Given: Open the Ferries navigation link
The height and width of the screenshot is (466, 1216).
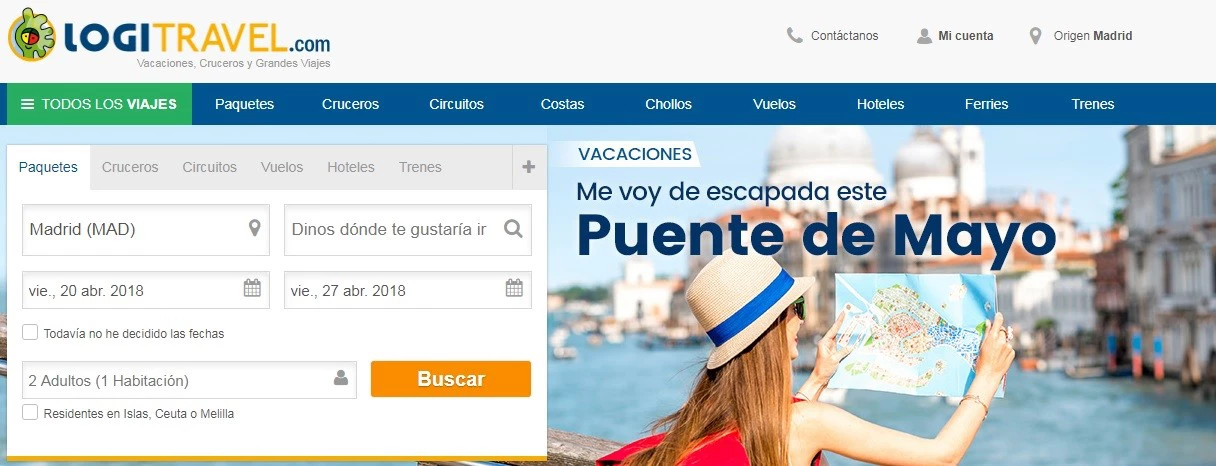Looking at the screenshot, I should (987, 104).
